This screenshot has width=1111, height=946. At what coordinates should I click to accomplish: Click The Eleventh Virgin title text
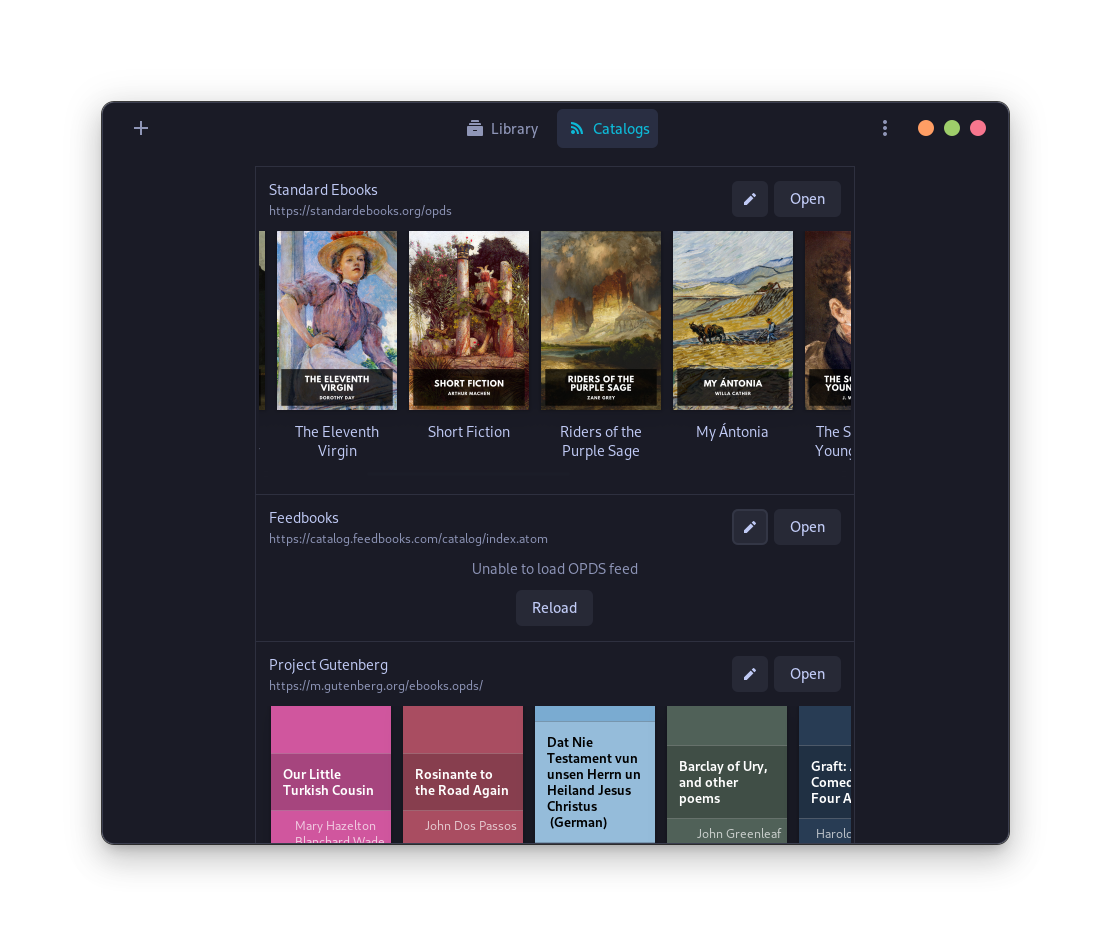pos(337,441)
